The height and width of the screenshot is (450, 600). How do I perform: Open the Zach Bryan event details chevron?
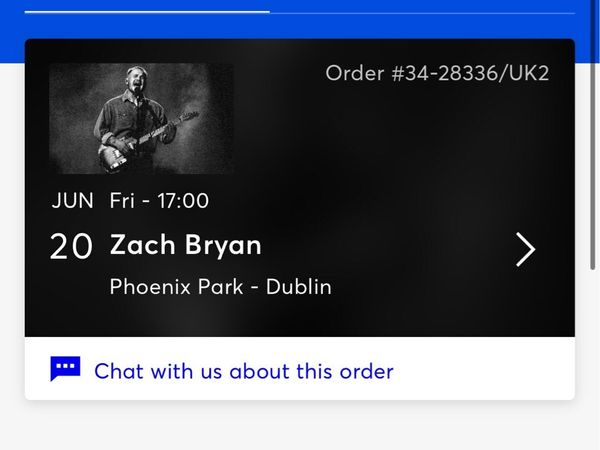coord(526,249)
